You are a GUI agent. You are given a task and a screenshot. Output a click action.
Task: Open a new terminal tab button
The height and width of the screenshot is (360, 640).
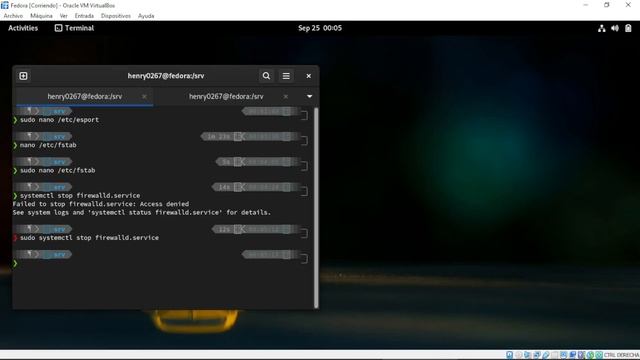pos(23,76)
